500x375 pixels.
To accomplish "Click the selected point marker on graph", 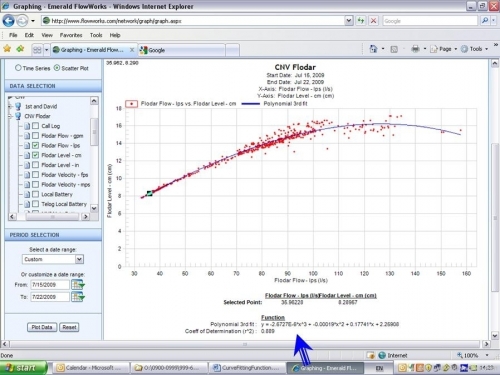I will (x=149, y=193).
